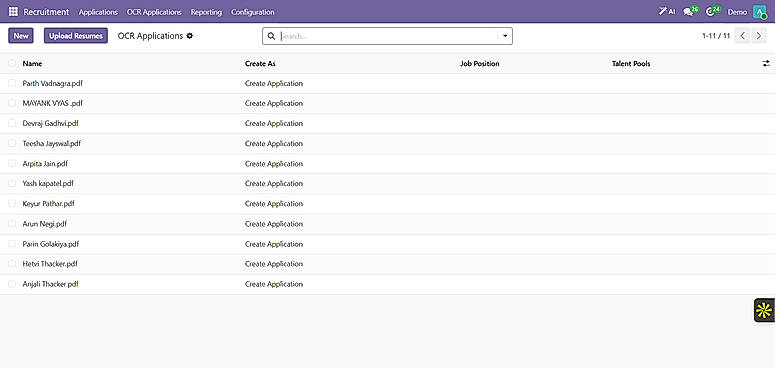775x368 pixels.
Task: Focus the Search input field
Action: (388, 36)
